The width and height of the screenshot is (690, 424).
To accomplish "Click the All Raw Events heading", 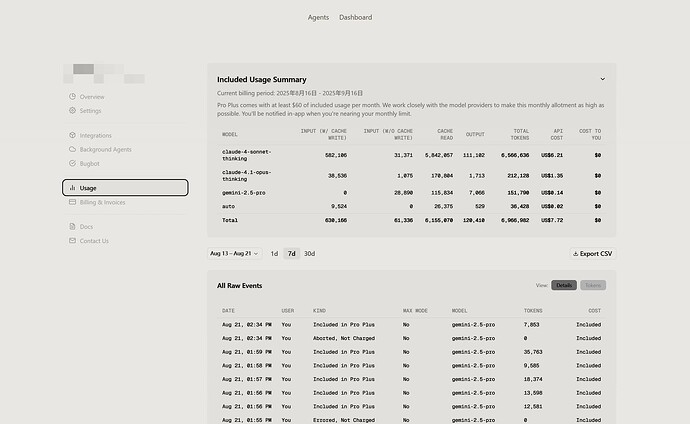I will click(239, 285).
